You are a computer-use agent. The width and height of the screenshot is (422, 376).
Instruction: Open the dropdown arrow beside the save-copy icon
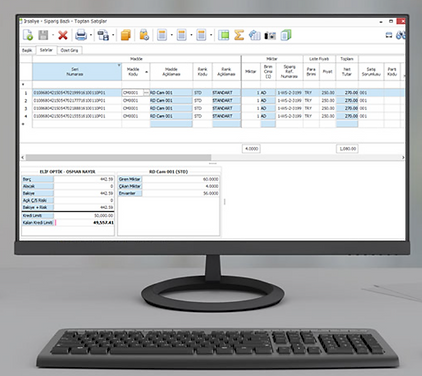pyautogui.click(x=113, y=35)
